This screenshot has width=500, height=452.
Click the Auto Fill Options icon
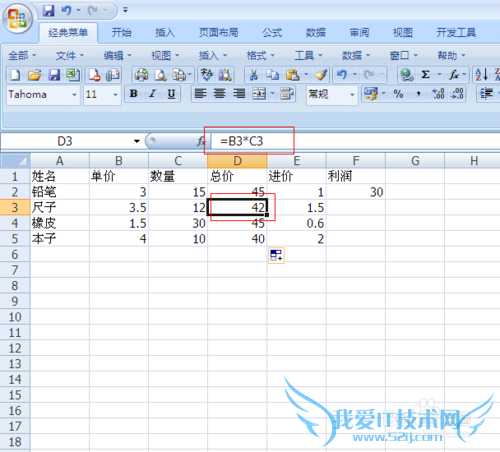276,256
